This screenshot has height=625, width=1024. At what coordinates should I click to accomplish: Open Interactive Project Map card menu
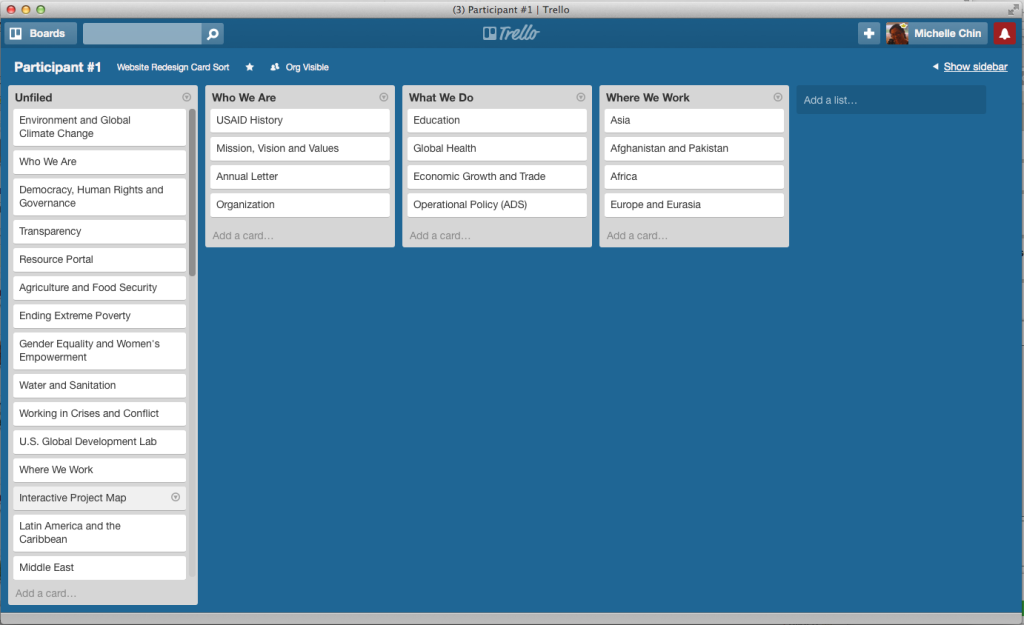[176, 497]
